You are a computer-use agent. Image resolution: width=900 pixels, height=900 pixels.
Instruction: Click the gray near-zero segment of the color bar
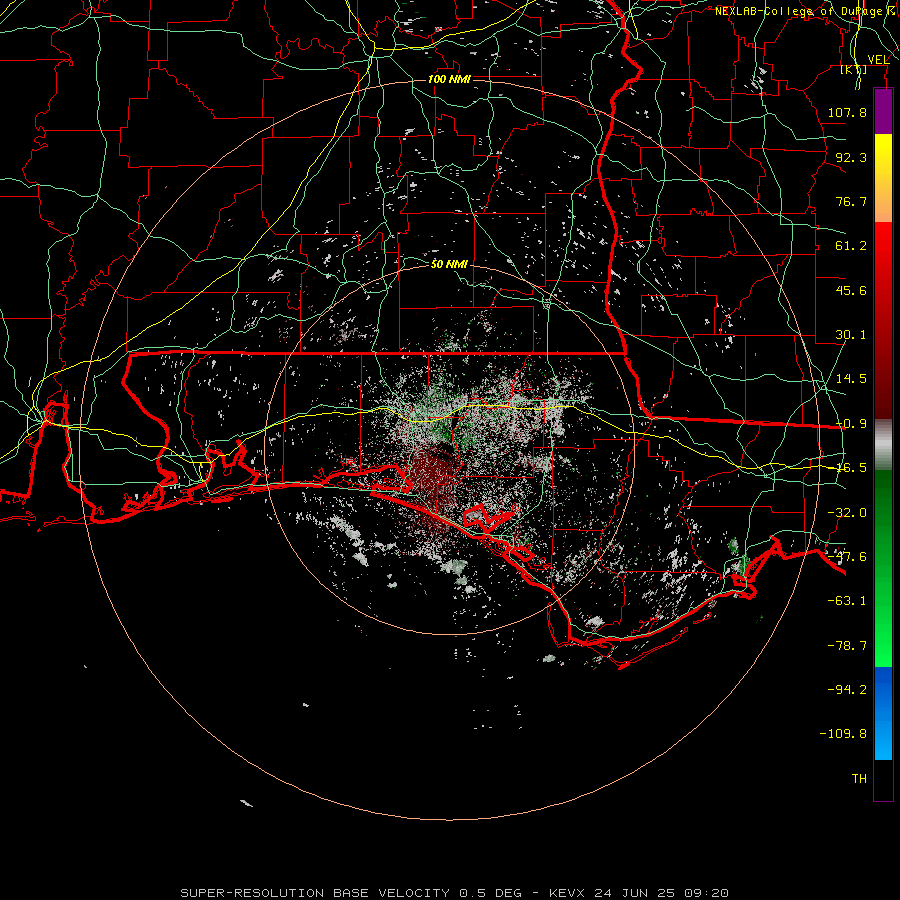[x=883, y=445]
